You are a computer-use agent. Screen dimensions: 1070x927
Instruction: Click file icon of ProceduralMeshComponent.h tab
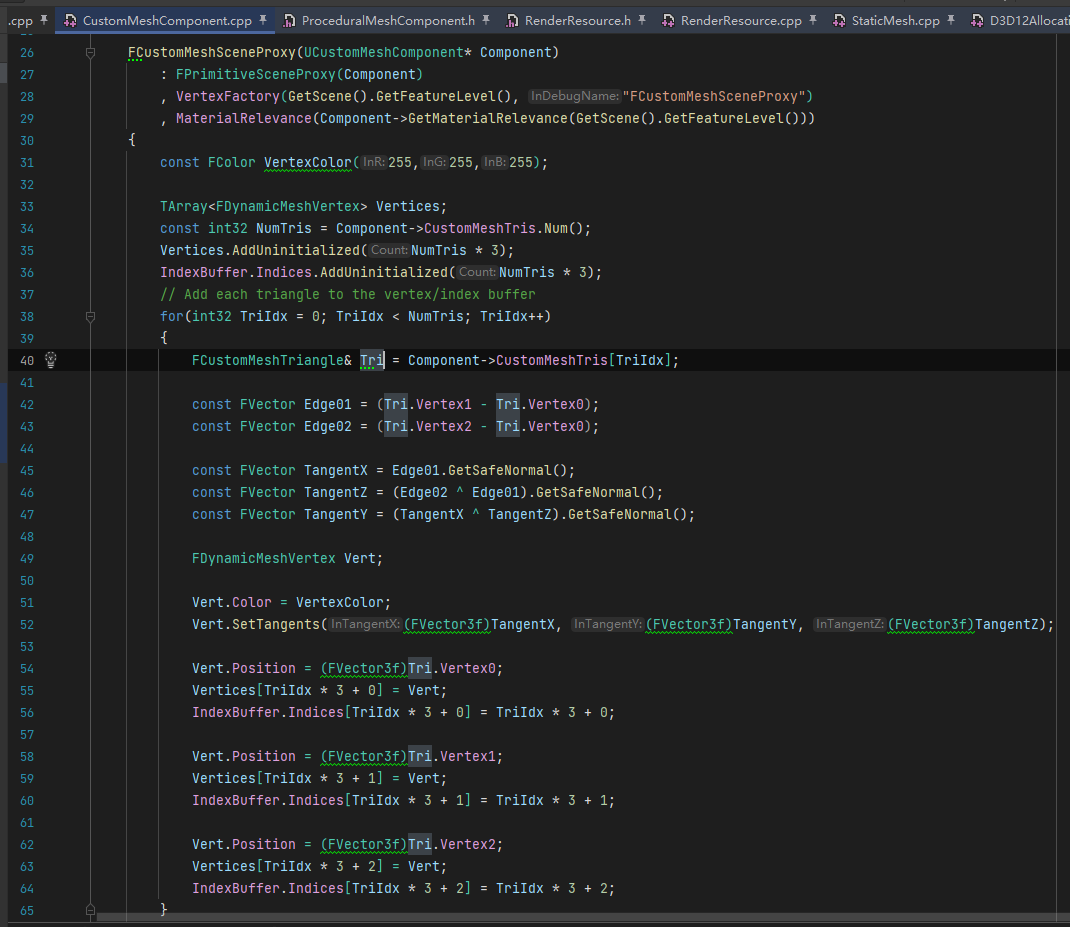coord(289,21)
